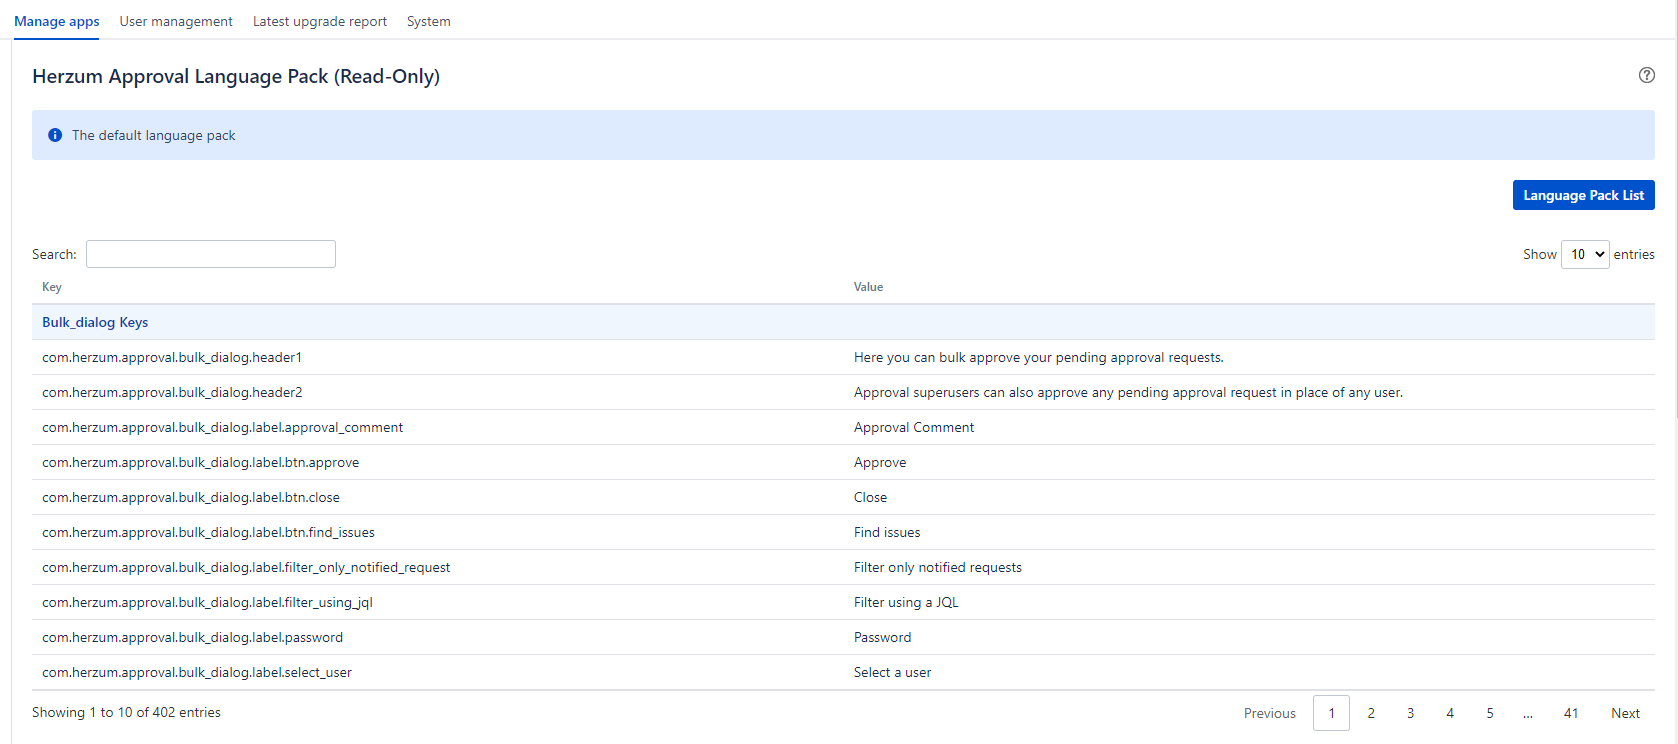Click the 'Filter using a JQL' value

pos(906,602)
